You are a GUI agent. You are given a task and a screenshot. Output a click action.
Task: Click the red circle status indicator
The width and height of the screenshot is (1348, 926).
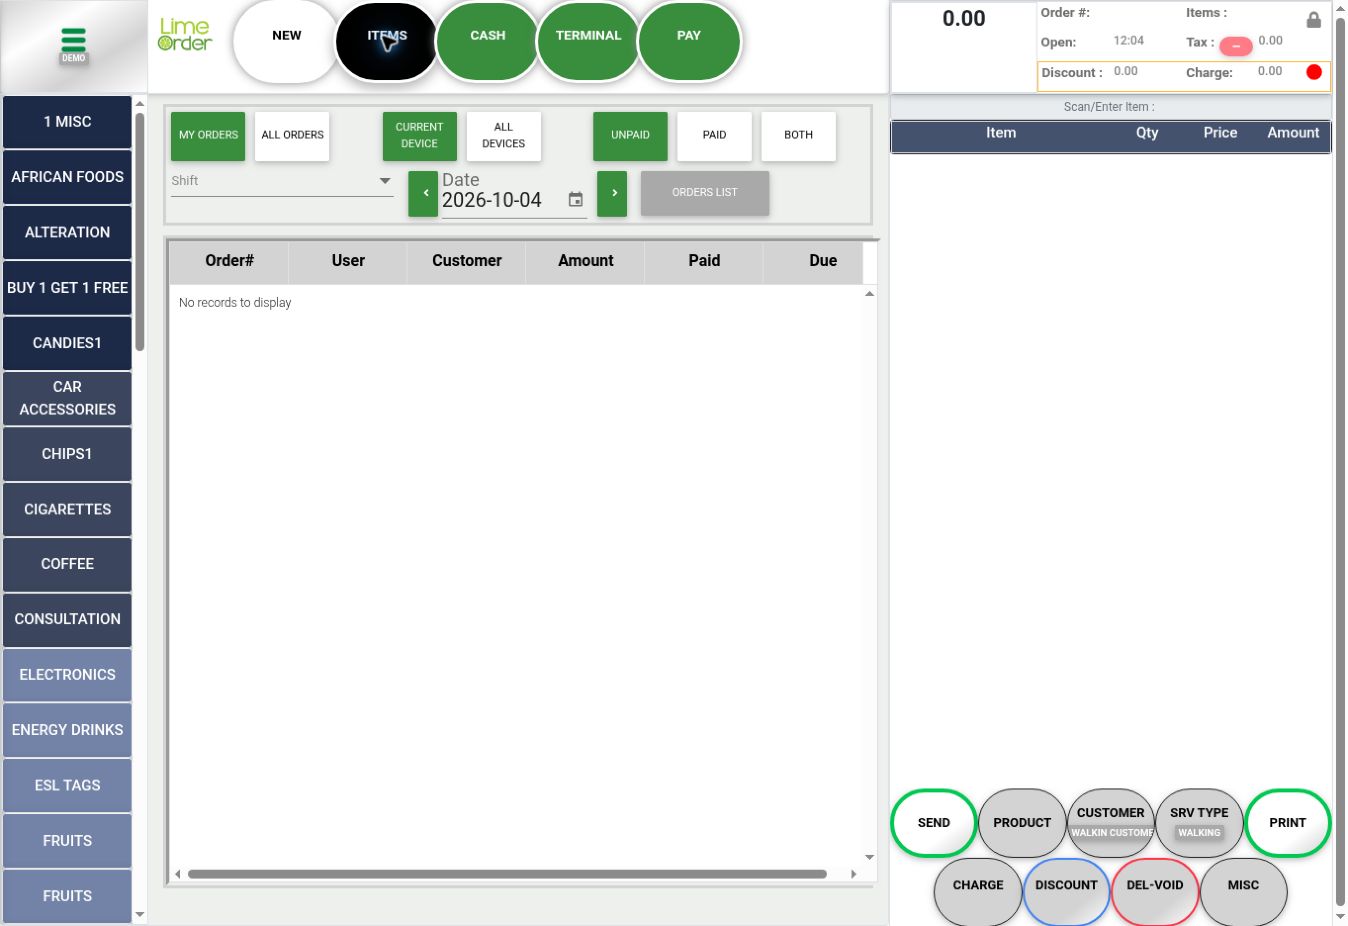point(1314,72)
